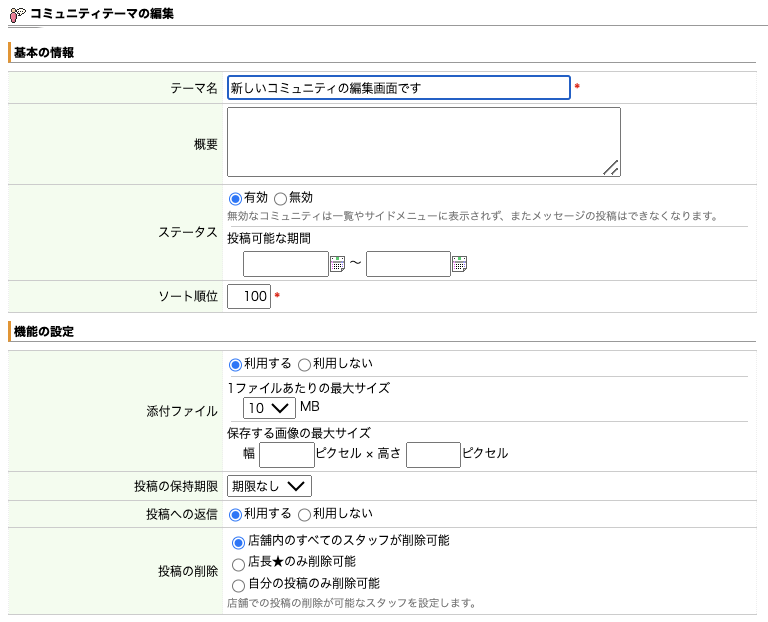This screenshot has width=768, height=622.
Task: Click the 機能の設定 section heading
Action: pos(44,332)
